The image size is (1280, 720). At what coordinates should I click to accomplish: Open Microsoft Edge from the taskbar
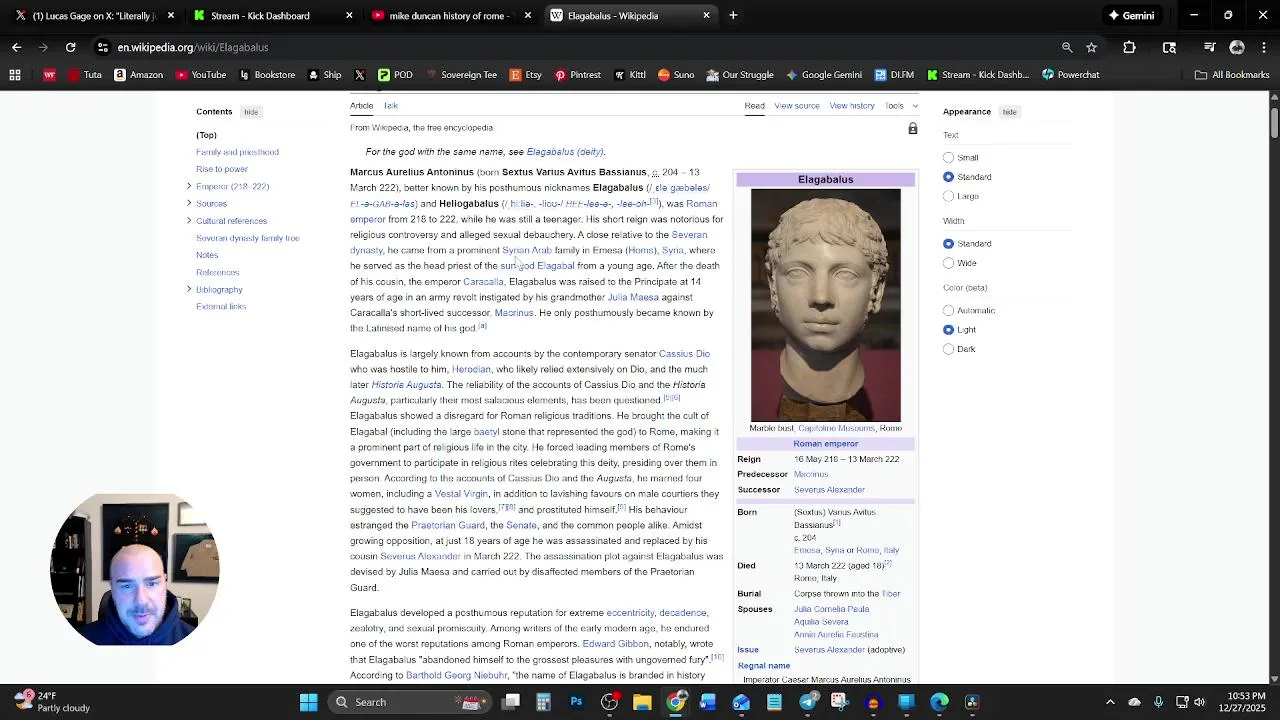(939, 702)
